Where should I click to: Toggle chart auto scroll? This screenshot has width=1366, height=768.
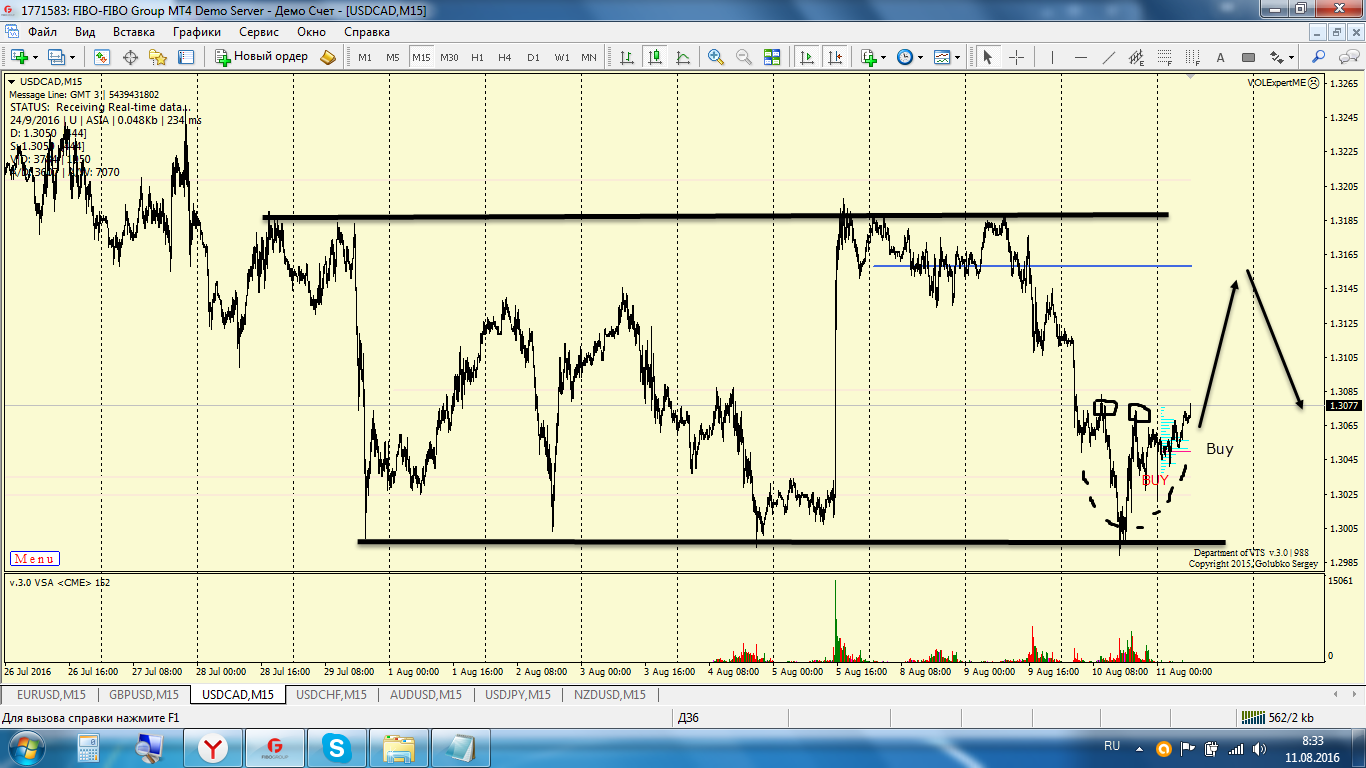[807, 57]
